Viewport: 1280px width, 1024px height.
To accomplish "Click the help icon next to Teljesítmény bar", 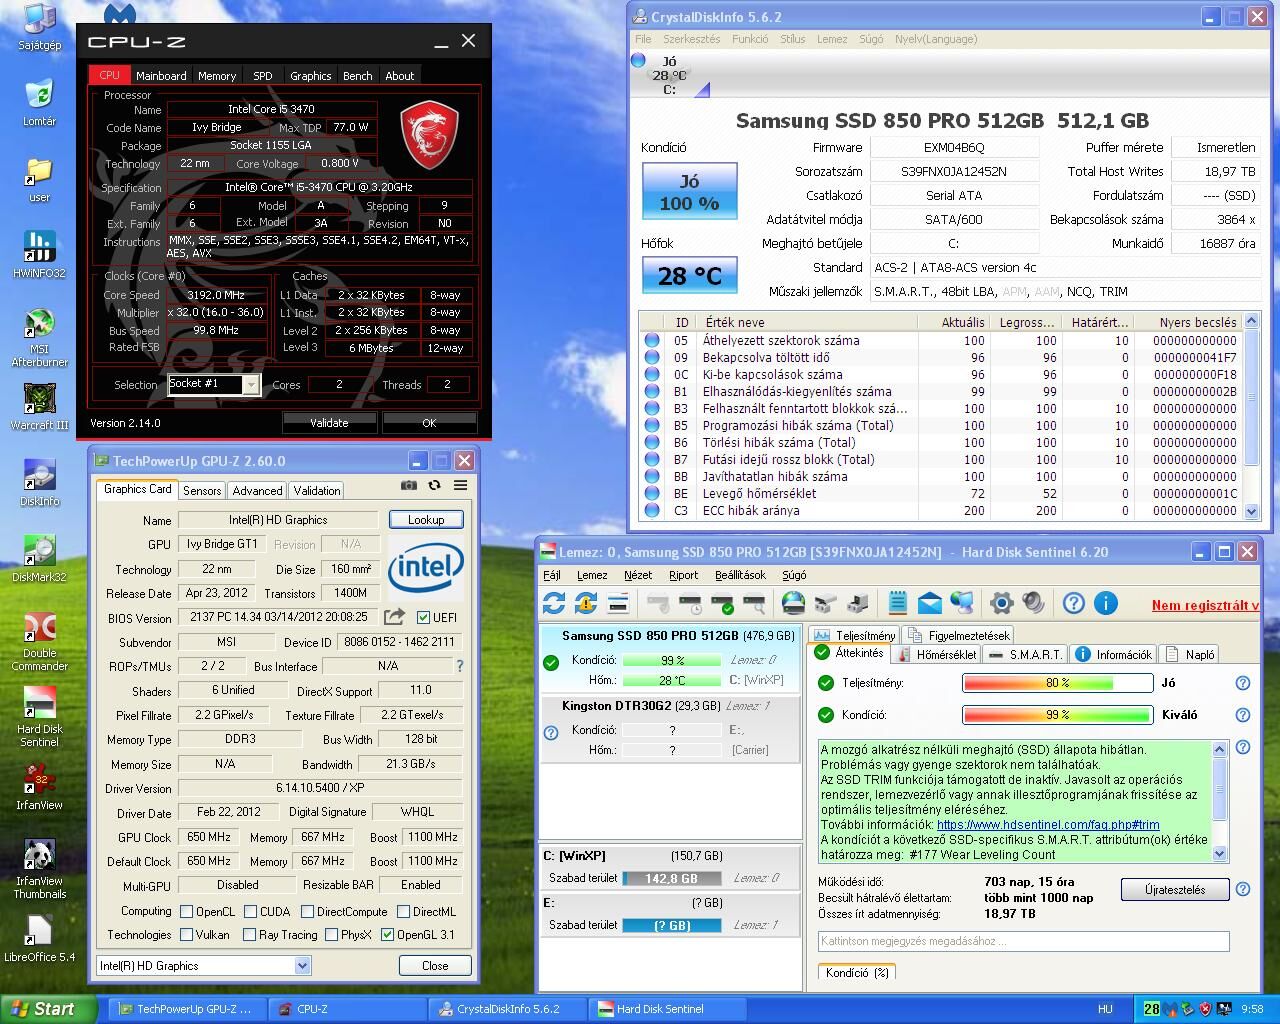I will coord(1243,683).
